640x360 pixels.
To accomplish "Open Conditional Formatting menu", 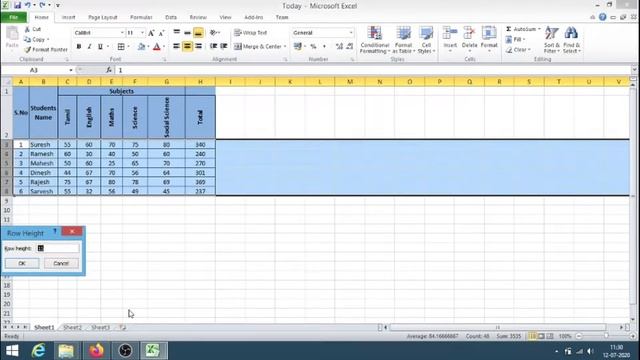I will coord(374,40).
